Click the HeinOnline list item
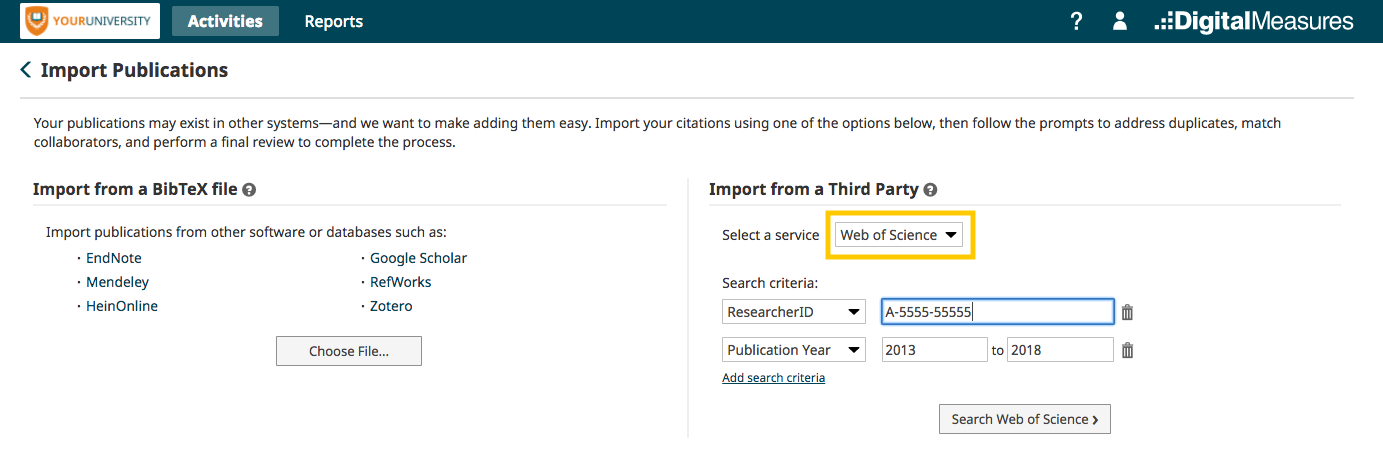 point(121,306)
